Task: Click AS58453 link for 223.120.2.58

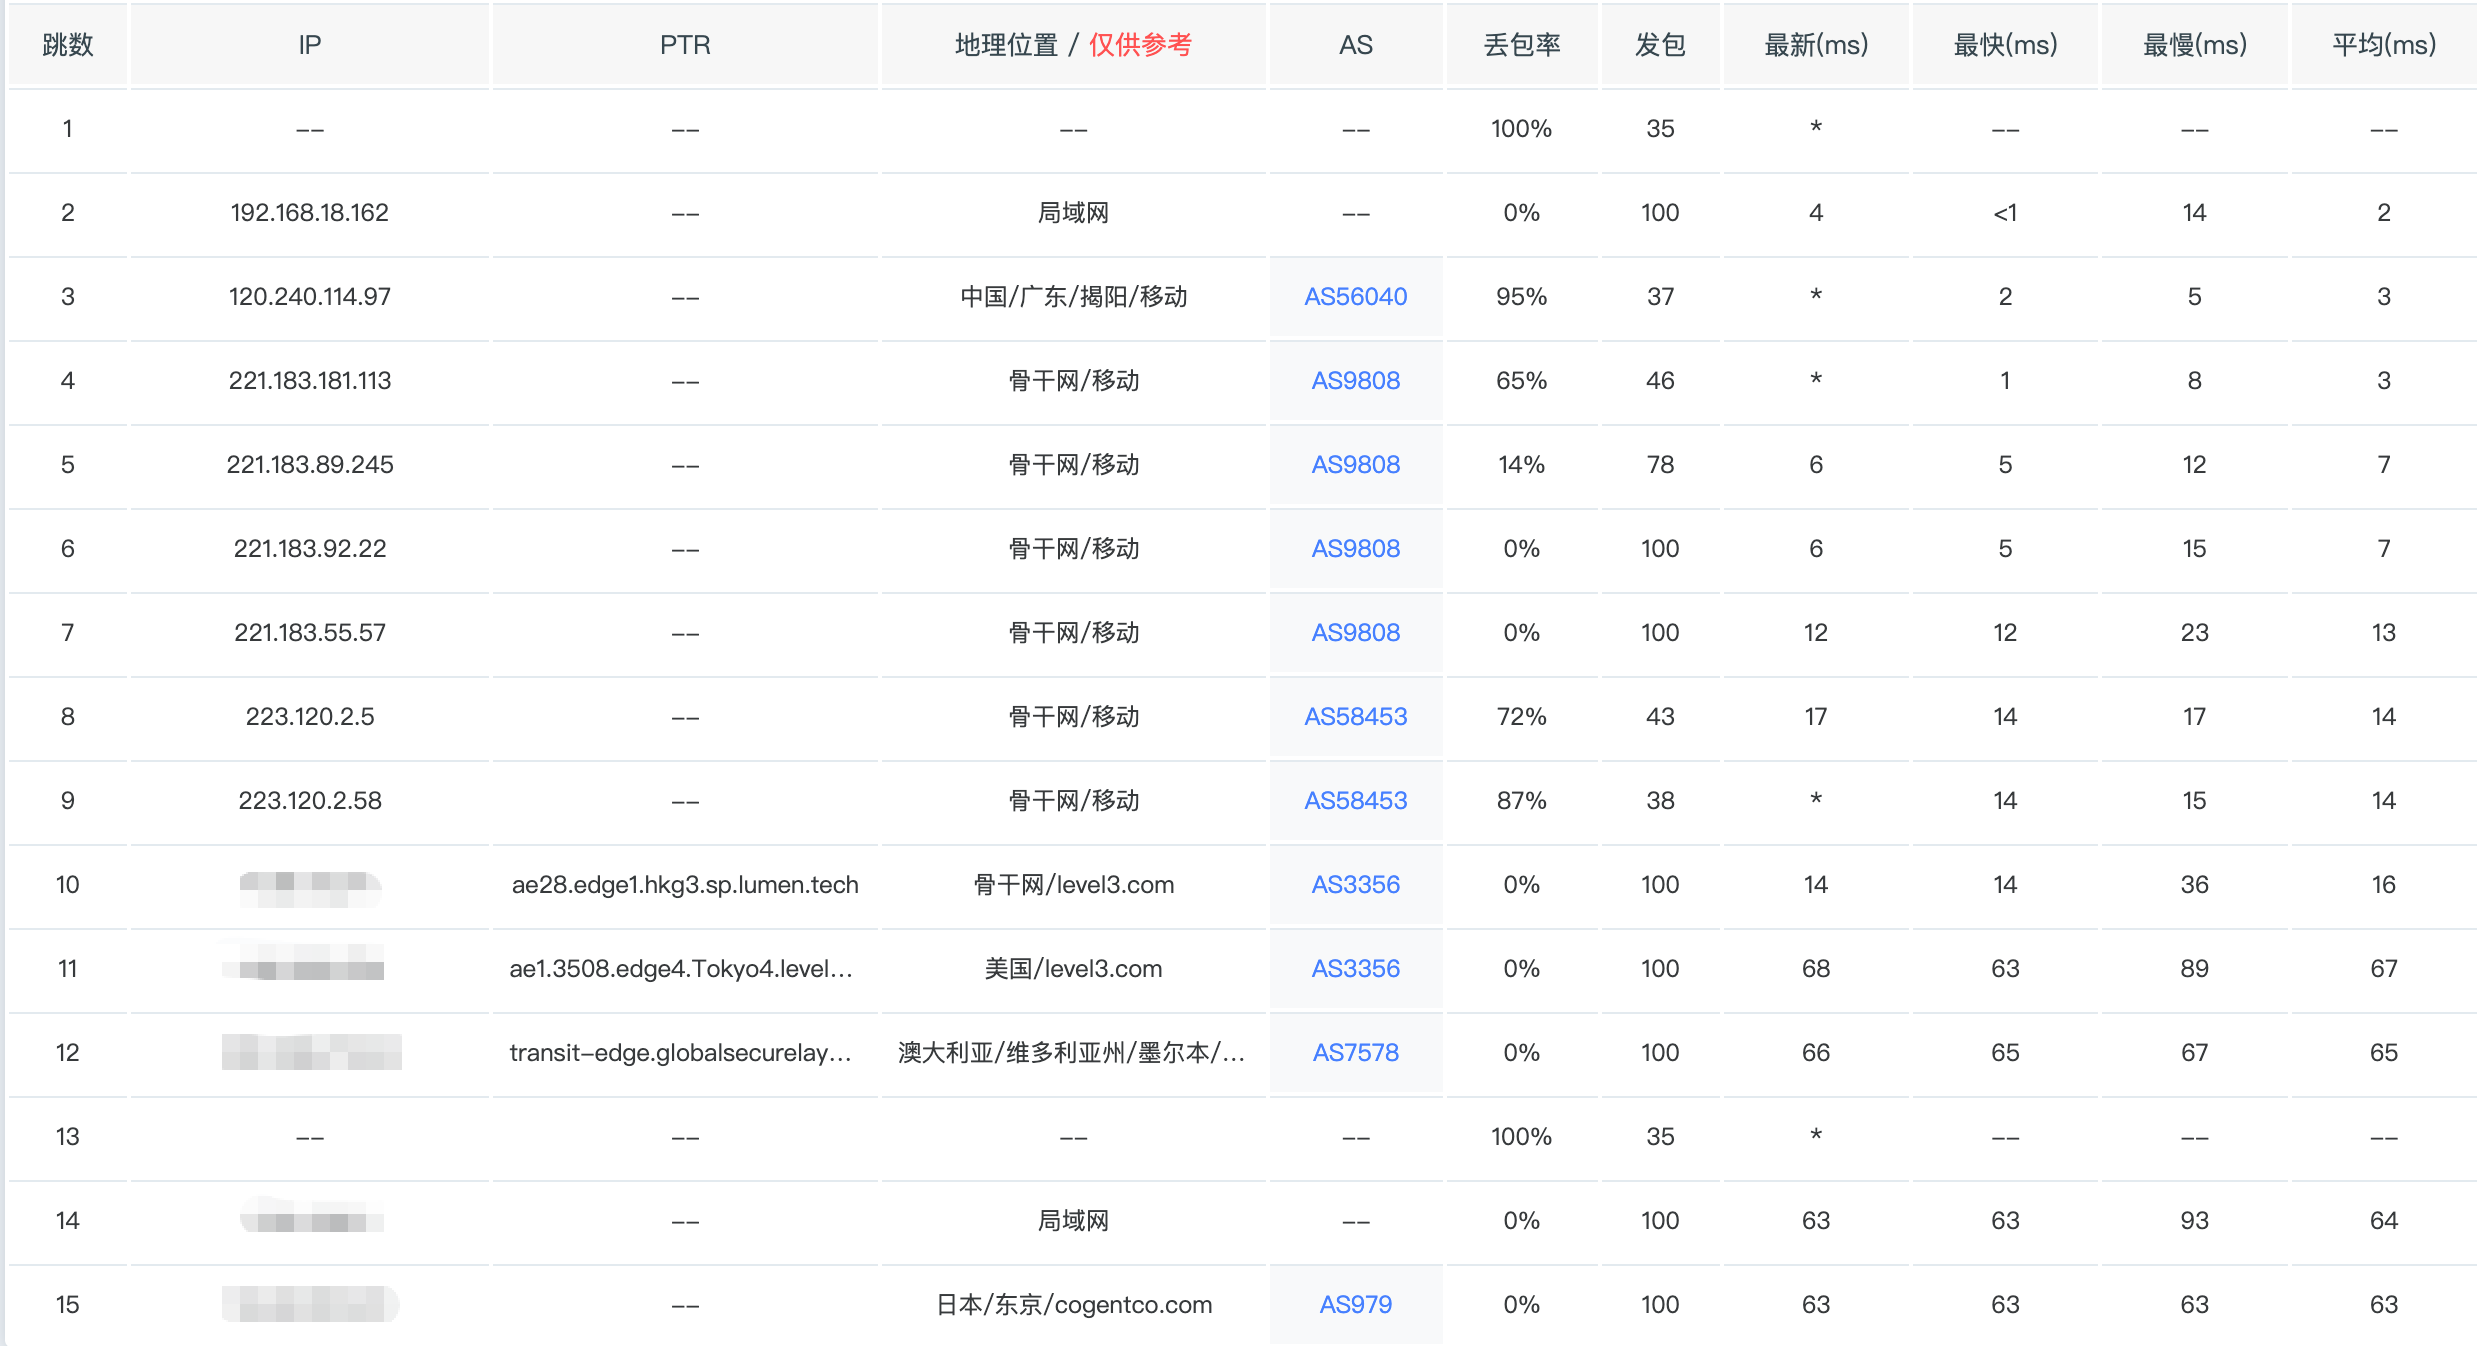Action: pyautogui.click(x=1355, y=801)
